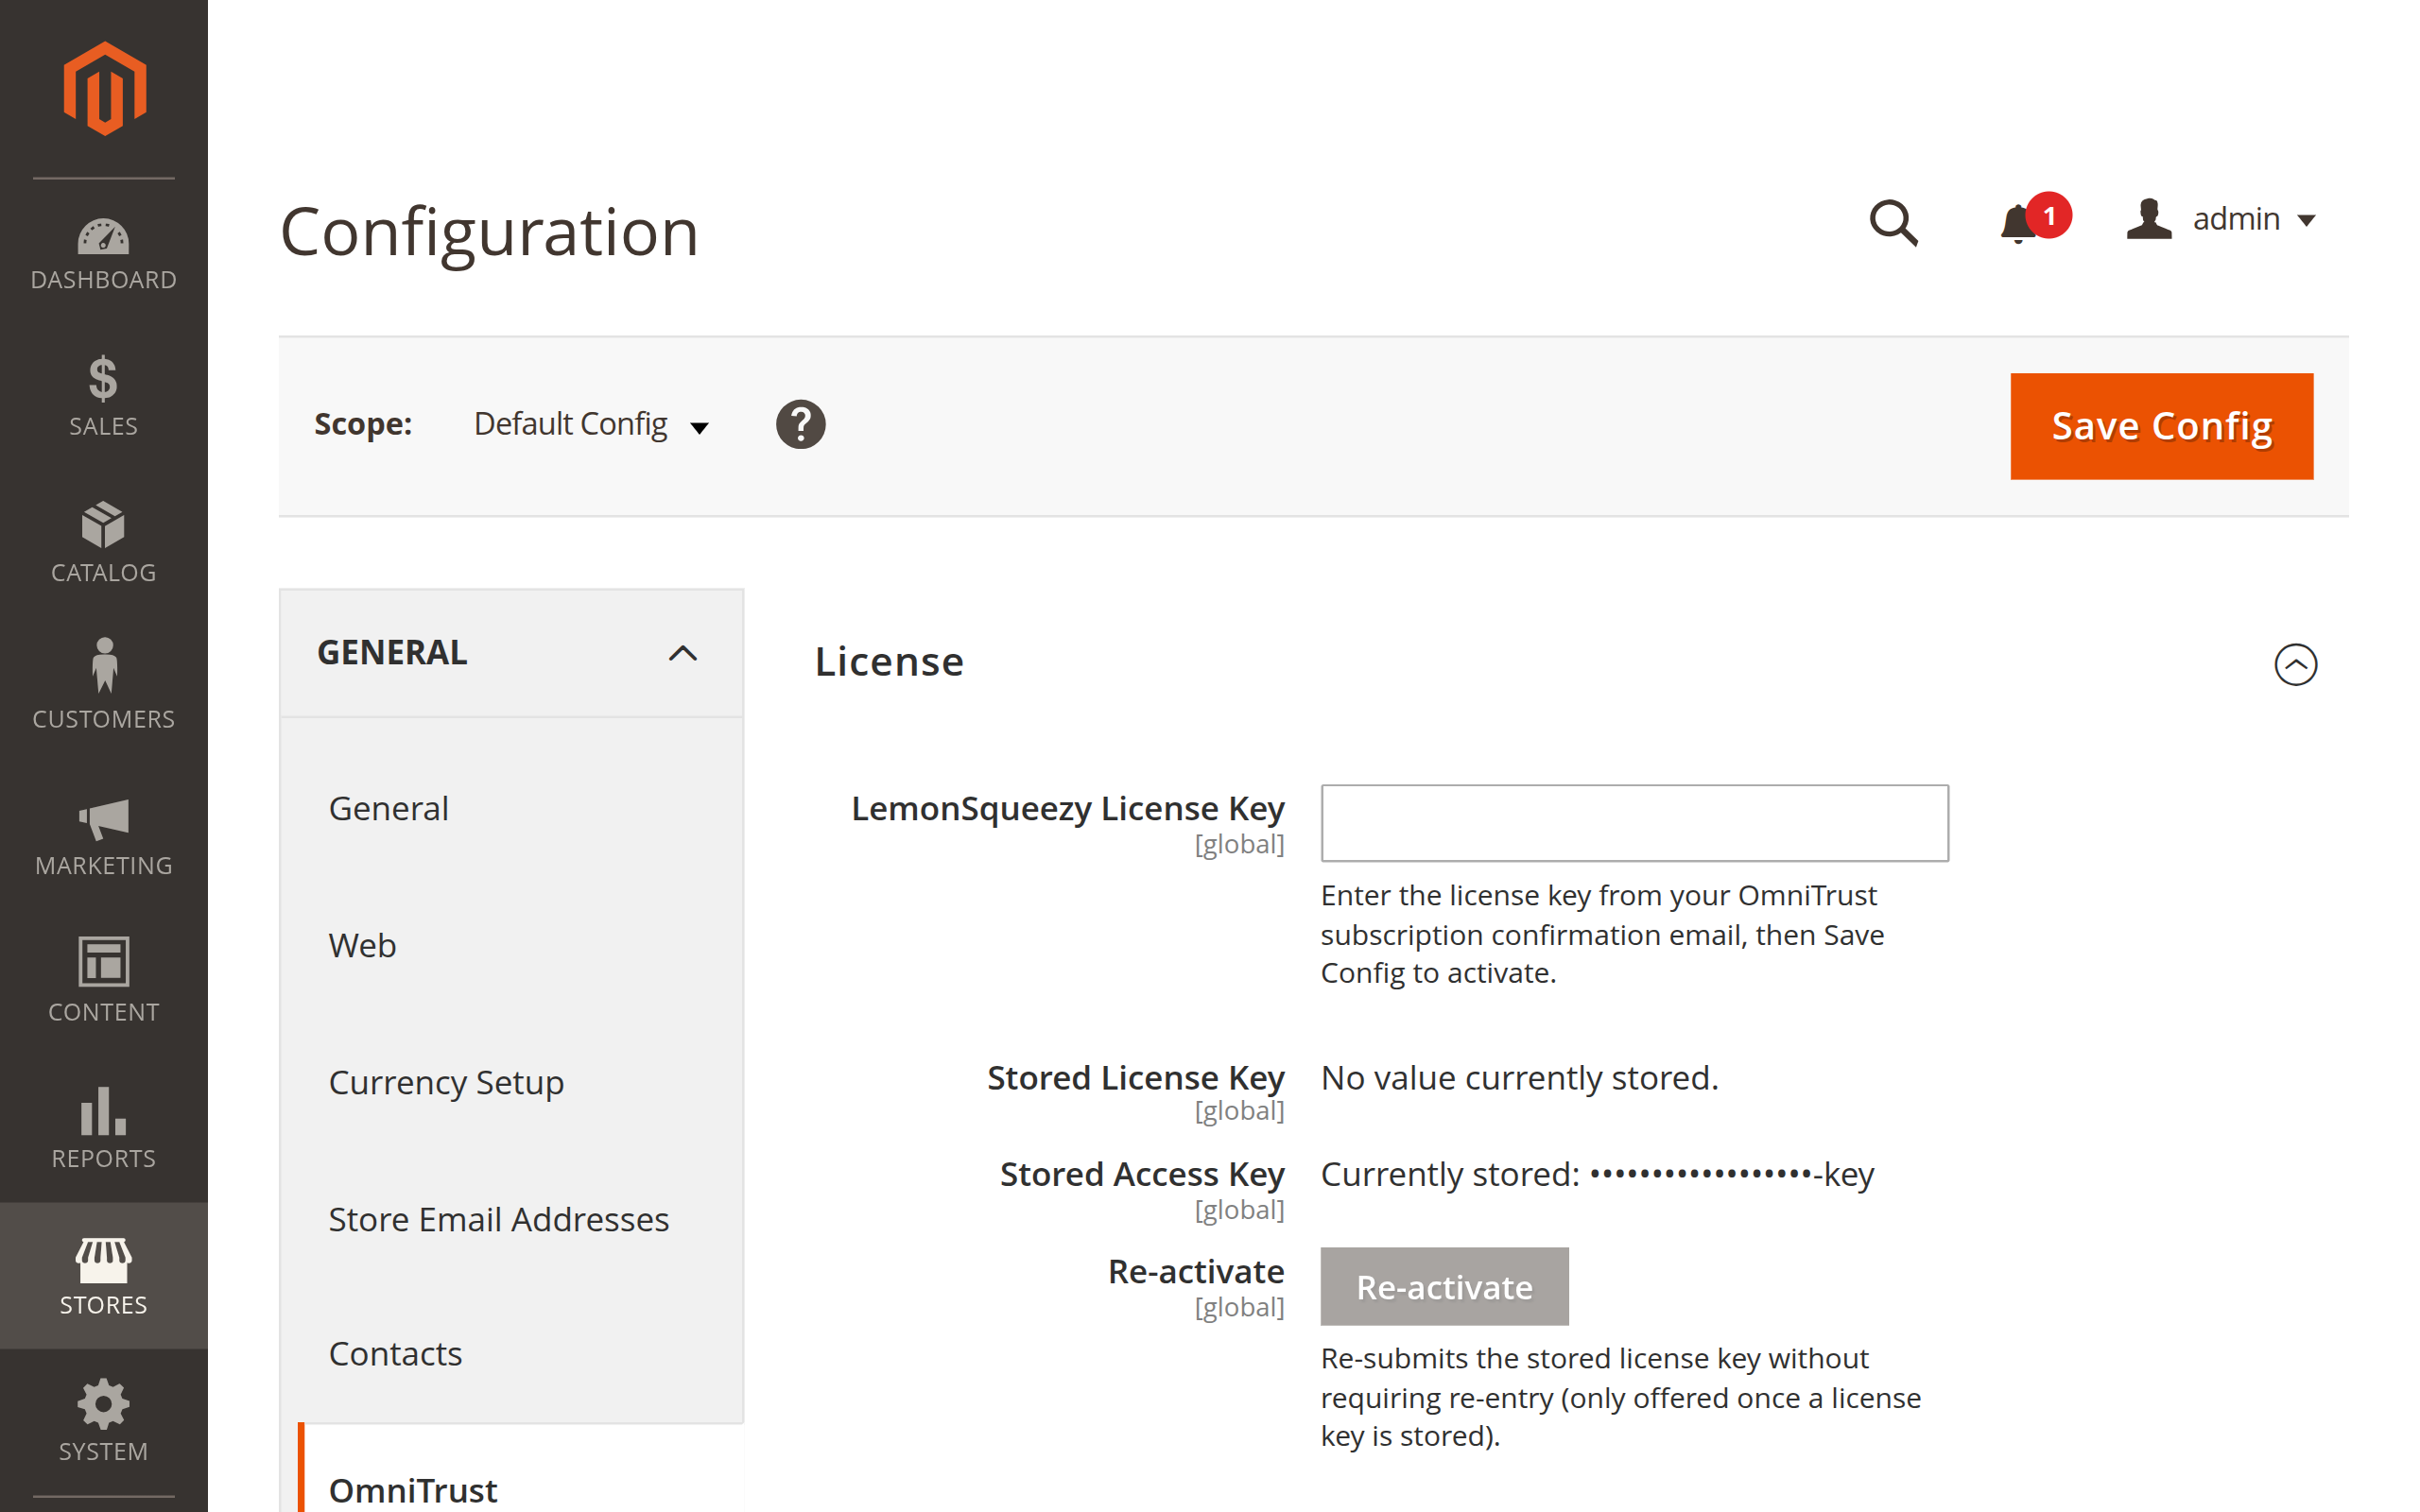This screenshot has width=2420, height=1512.
Task: Open the admin account dropdown
Action: 2222,219
